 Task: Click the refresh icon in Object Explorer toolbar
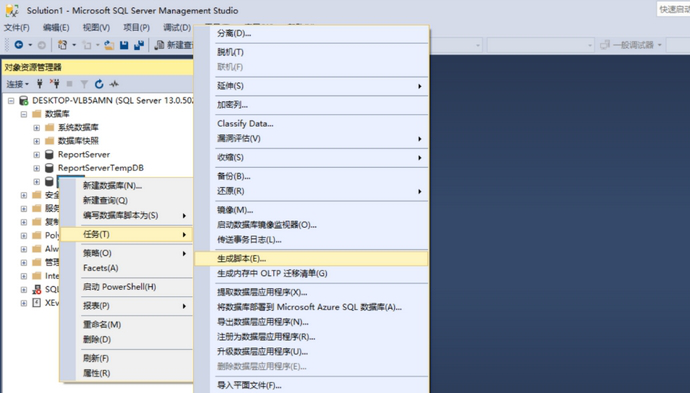pos(99,84)
